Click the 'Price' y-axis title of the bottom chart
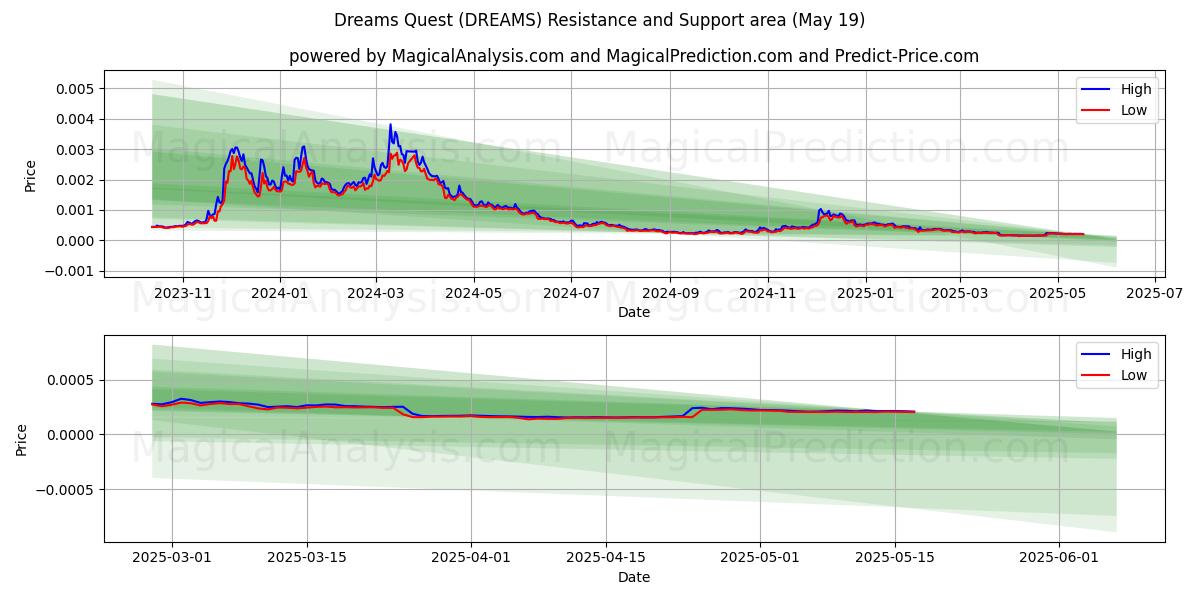This screenshot has width=1200, height=600. point(22,440)
